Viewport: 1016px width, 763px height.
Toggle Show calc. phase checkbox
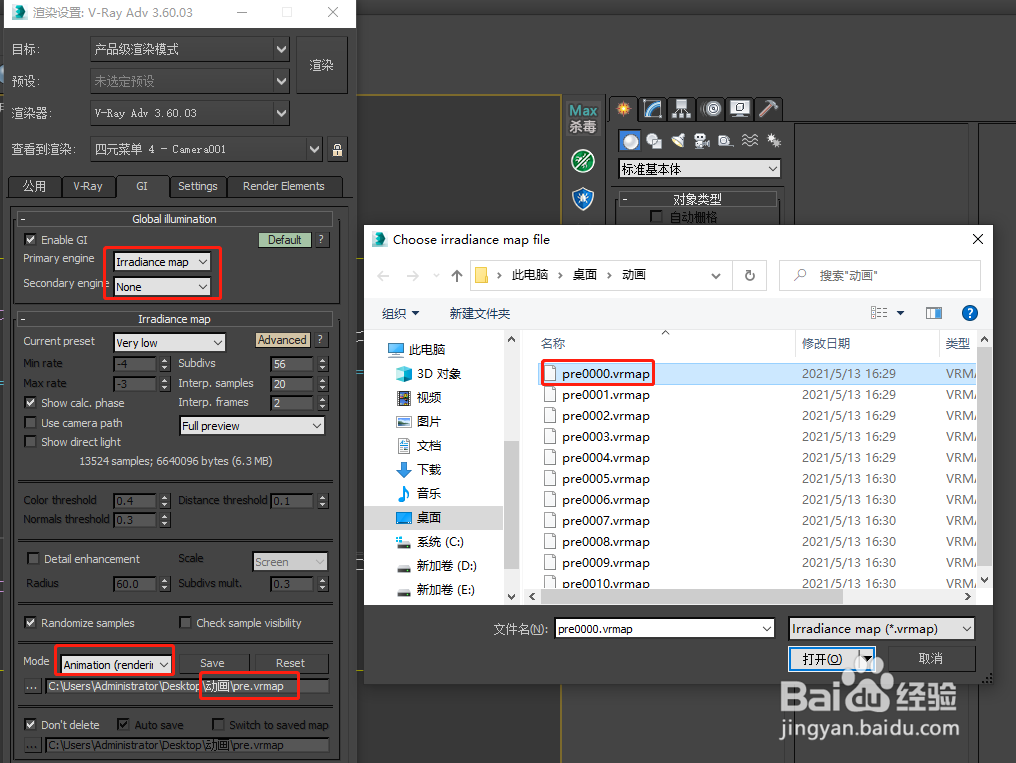(x=30, y=402)
